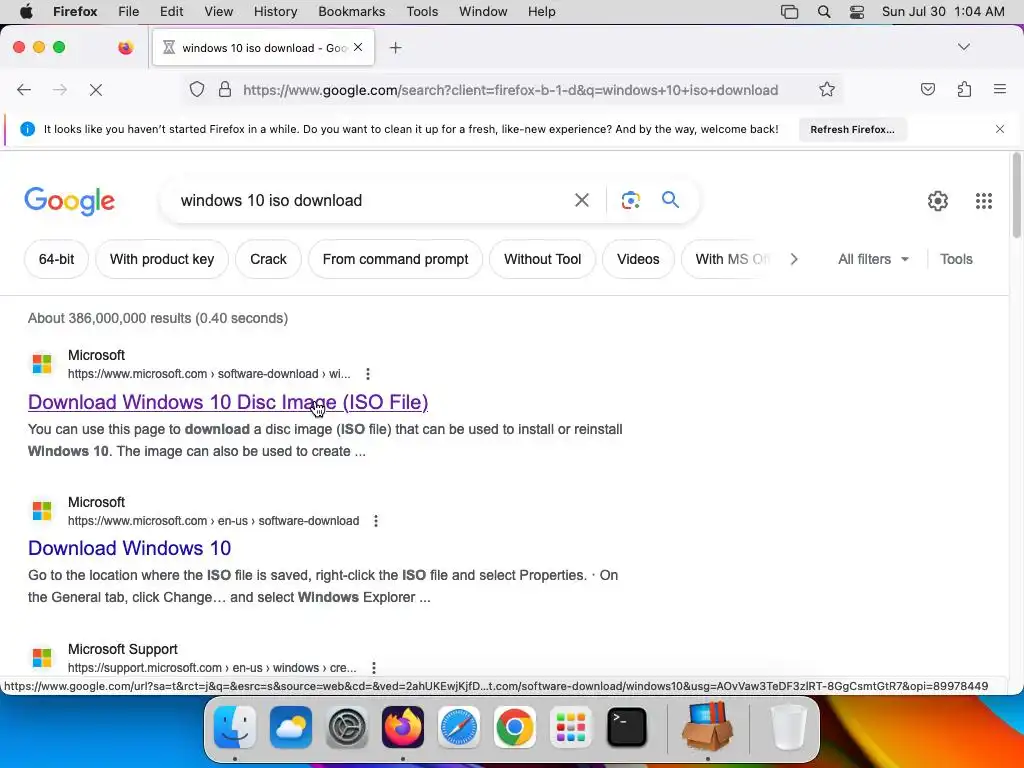Open the Help menu
This screenshot has height=768, width=1024.
(x=541, y=12)
